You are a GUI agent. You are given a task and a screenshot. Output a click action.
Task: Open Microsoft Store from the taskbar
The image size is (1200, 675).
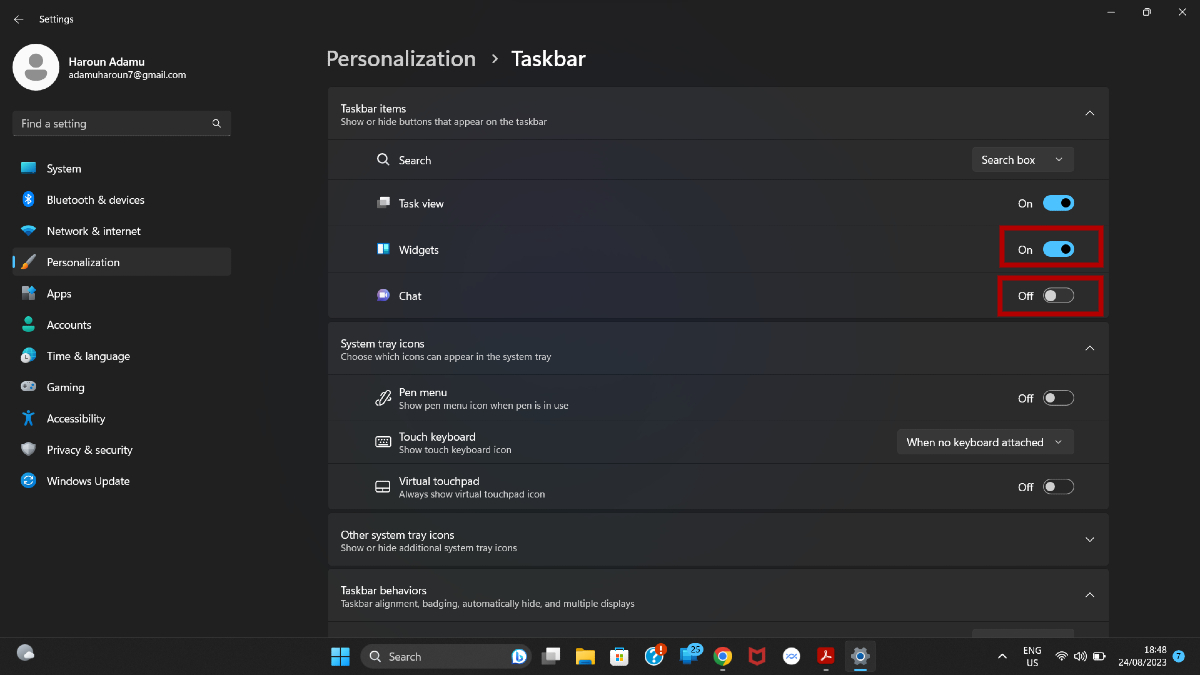click(620, 656)
